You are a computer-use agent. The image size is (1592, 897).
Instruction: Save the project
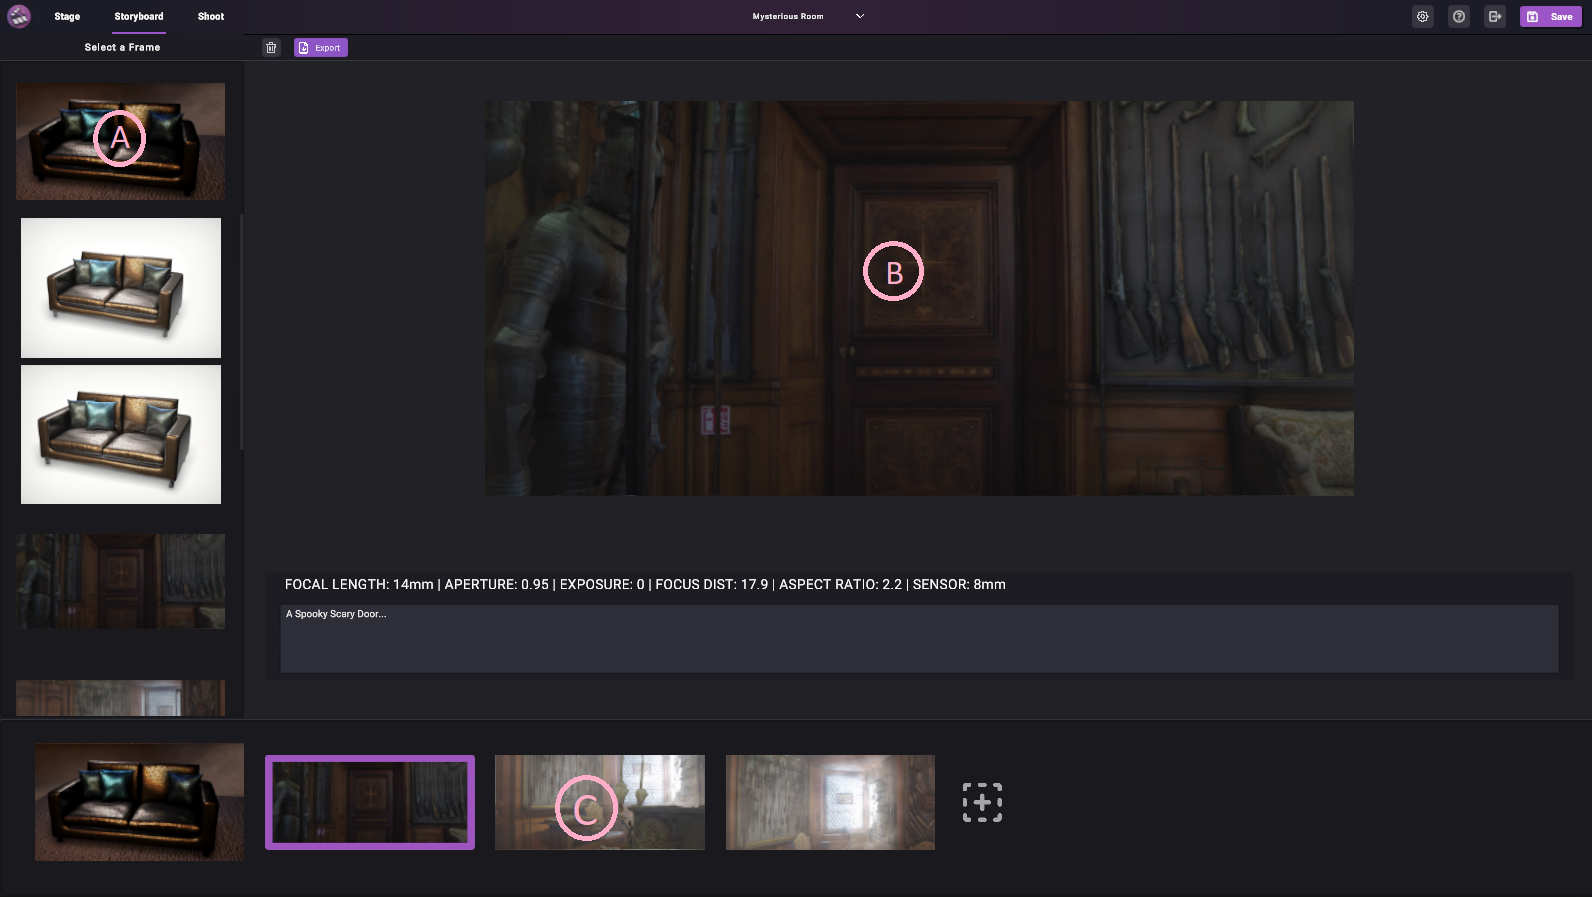(x=1551, y=16)
